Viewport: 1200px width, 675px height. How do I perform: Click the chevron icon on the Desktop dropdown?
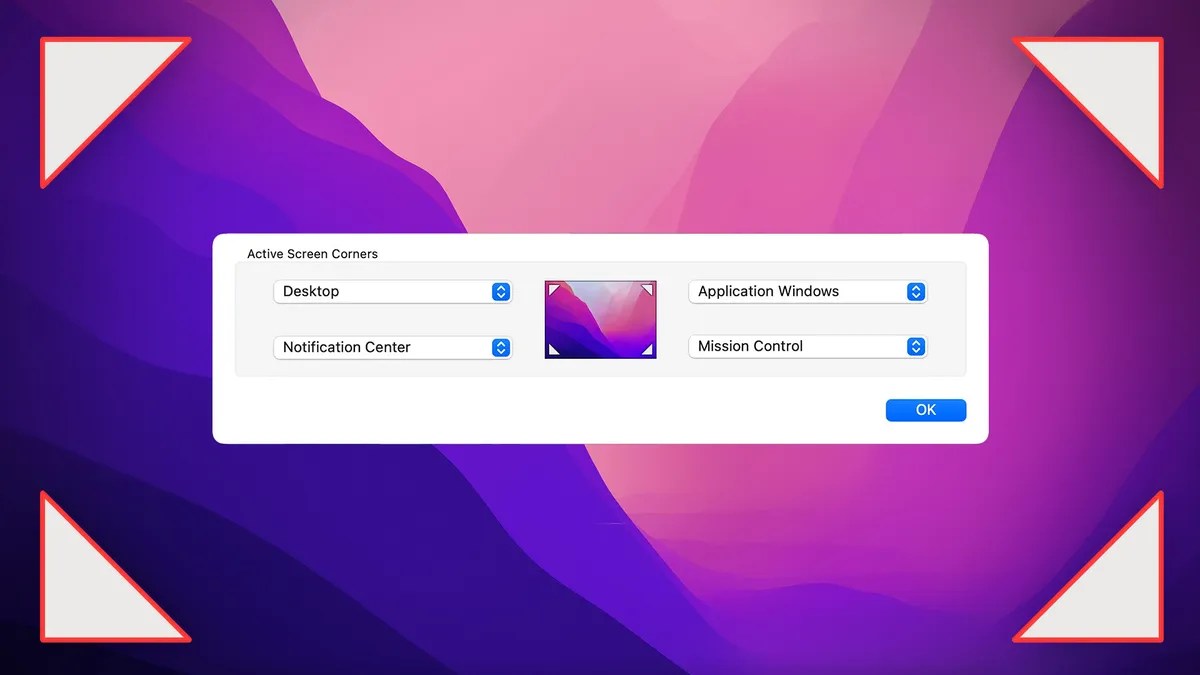tap(500, 291)
